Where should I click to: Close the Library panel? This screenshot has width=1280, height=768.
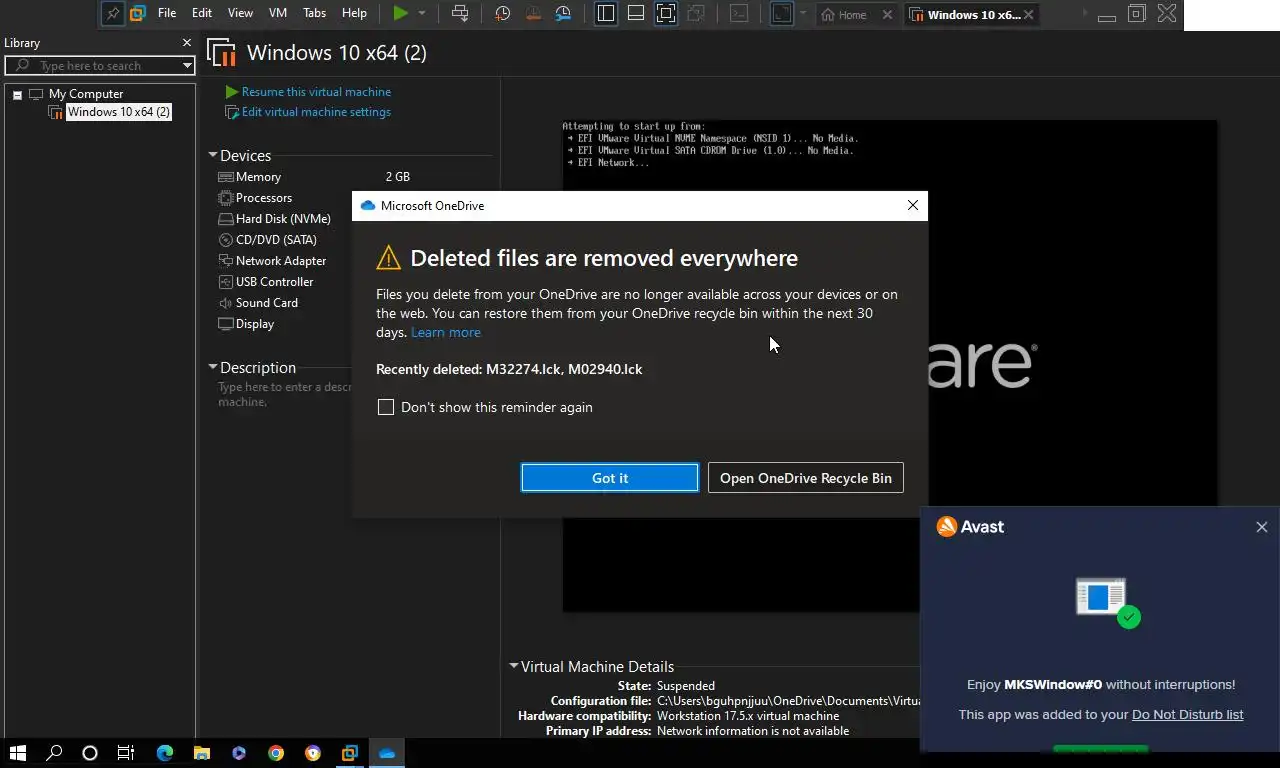pos(186,43)
